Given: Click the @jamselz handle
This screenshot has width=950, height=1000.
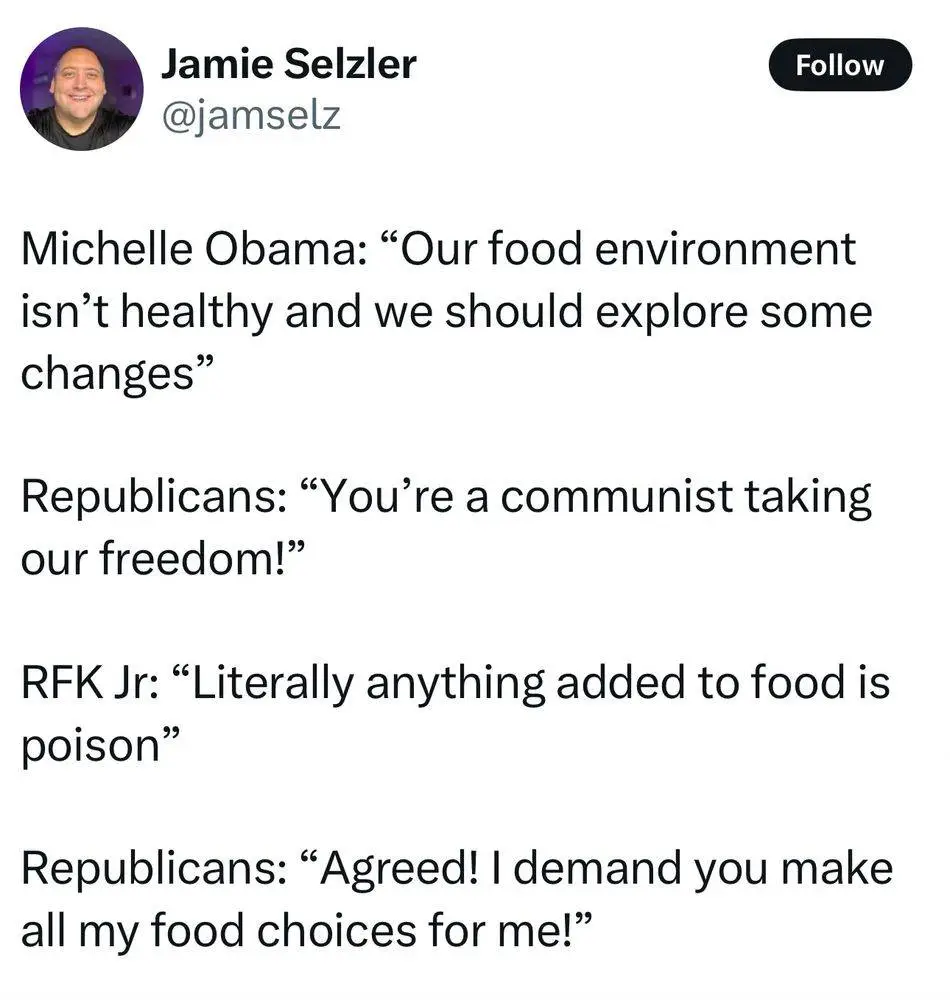Looking at the screenshot, I should tap(250, 115).
